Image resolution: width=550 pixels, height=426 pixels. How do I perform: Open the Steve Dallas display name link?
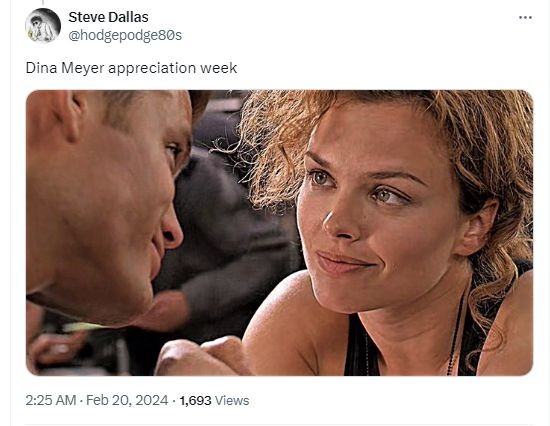(108, 17)
